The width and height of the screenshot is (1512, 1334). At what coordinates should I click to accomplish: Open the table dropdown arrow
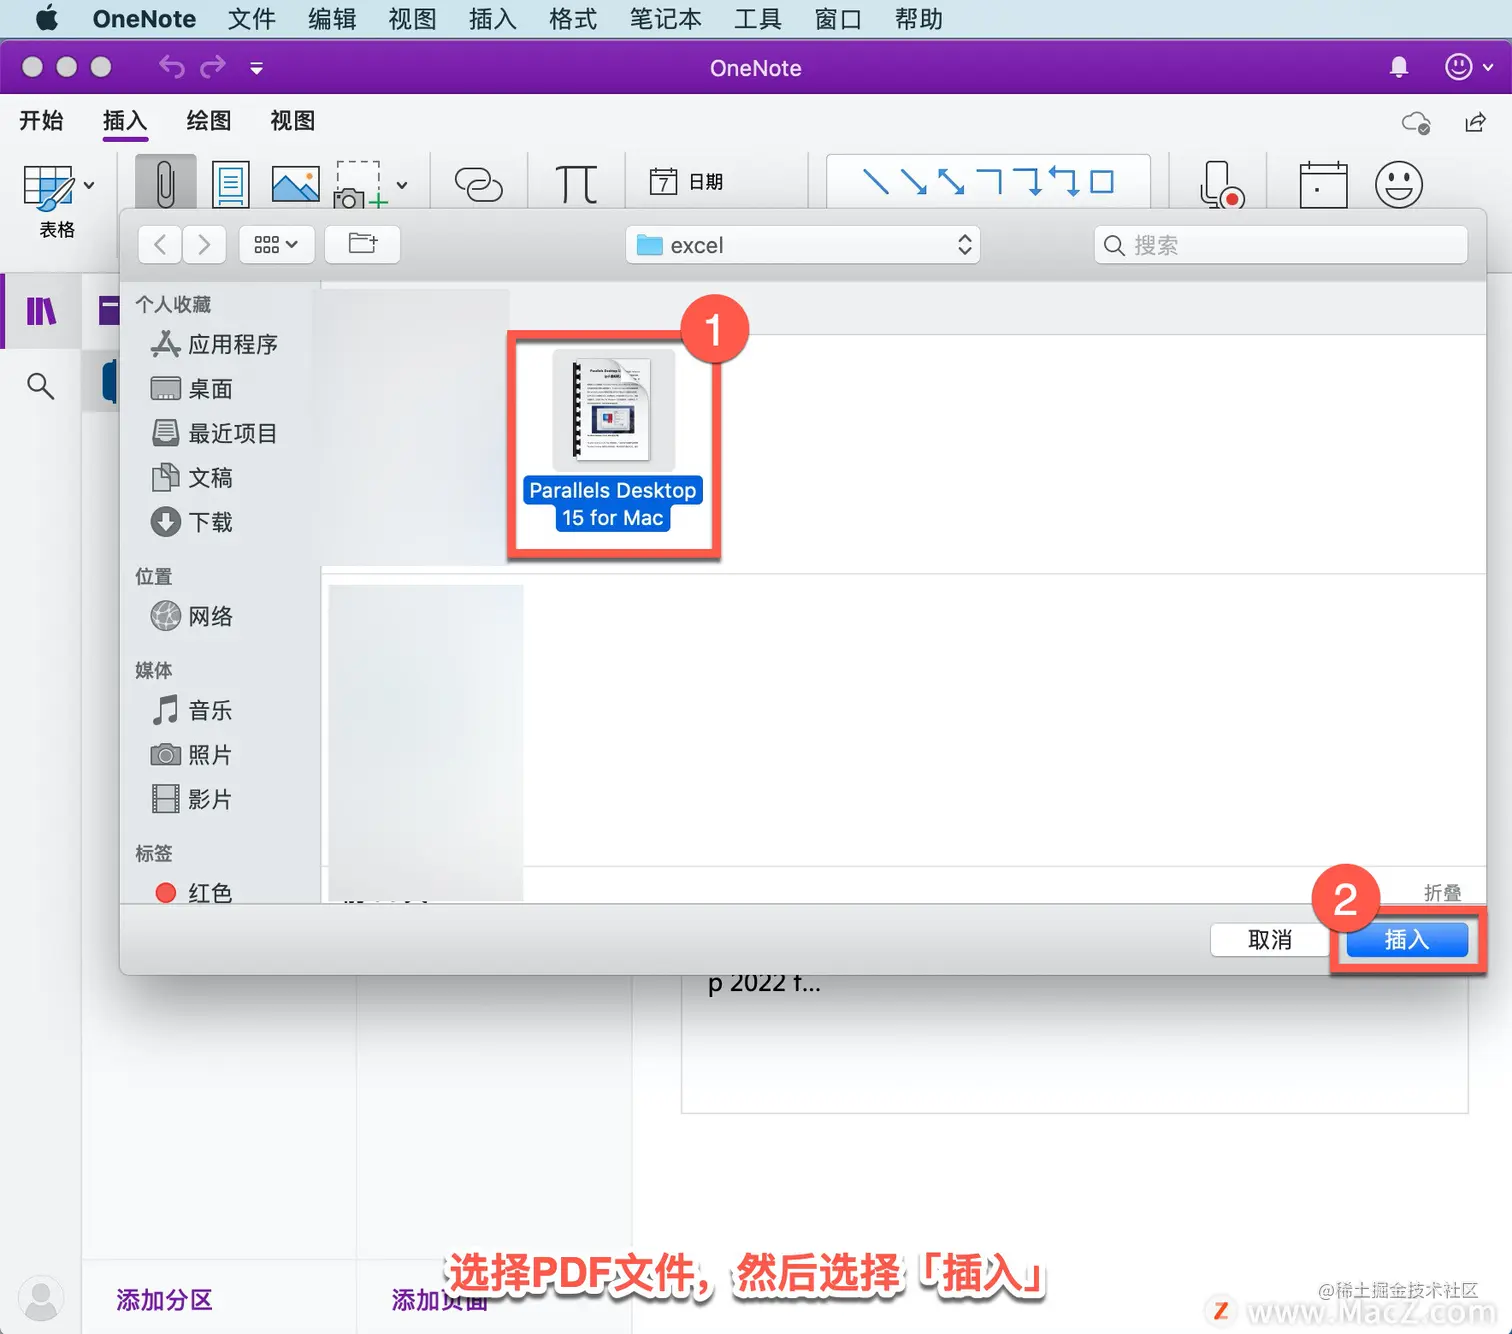pyautogui.click(x=89, y=185)
